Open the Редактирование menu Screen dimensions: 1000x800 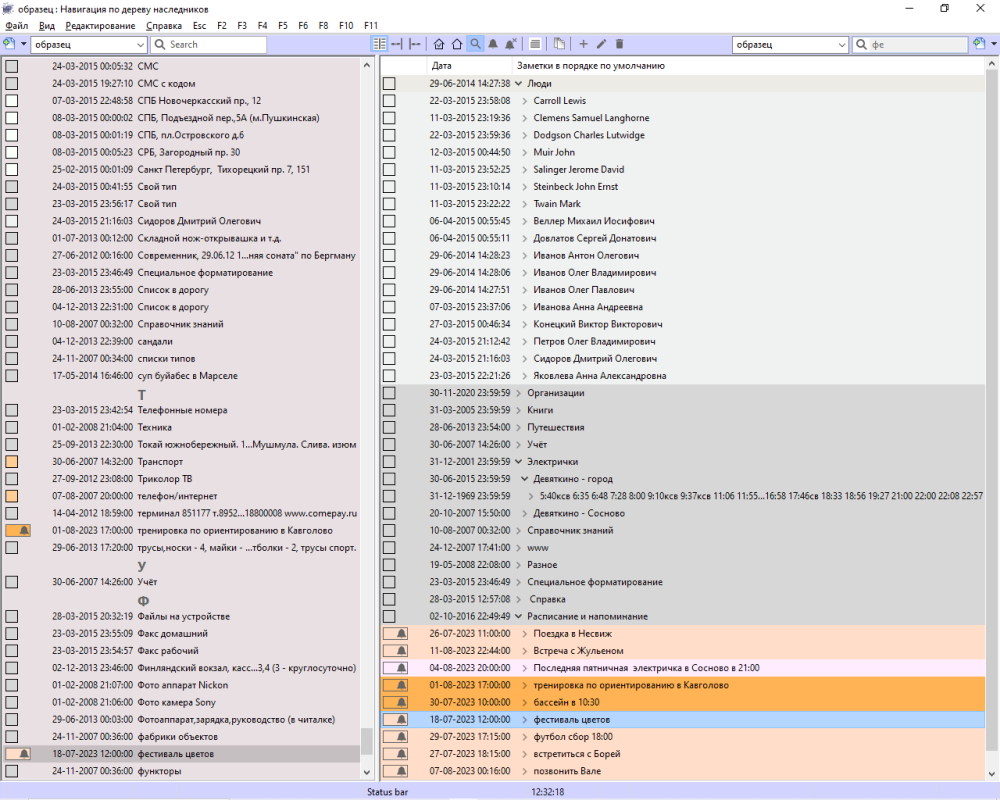pos(100,26)
